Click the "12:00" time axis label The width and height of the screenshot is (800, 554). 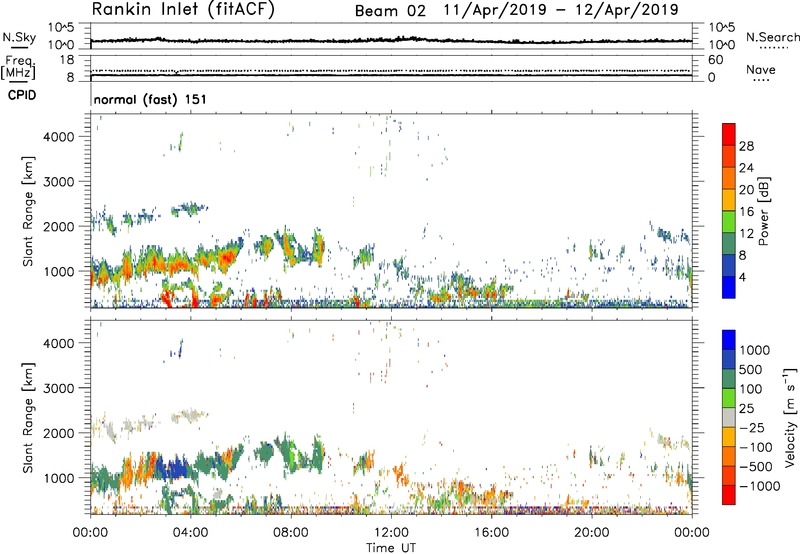(x=391, y=533)
